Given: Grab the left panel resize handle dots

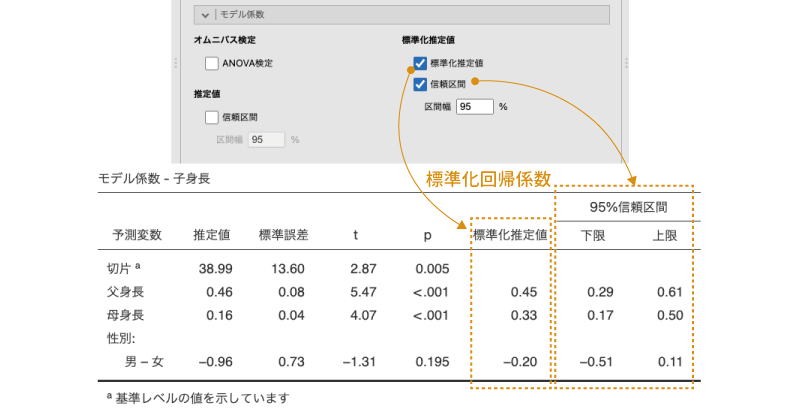Looking at the screenshot, I should (177, 63).
